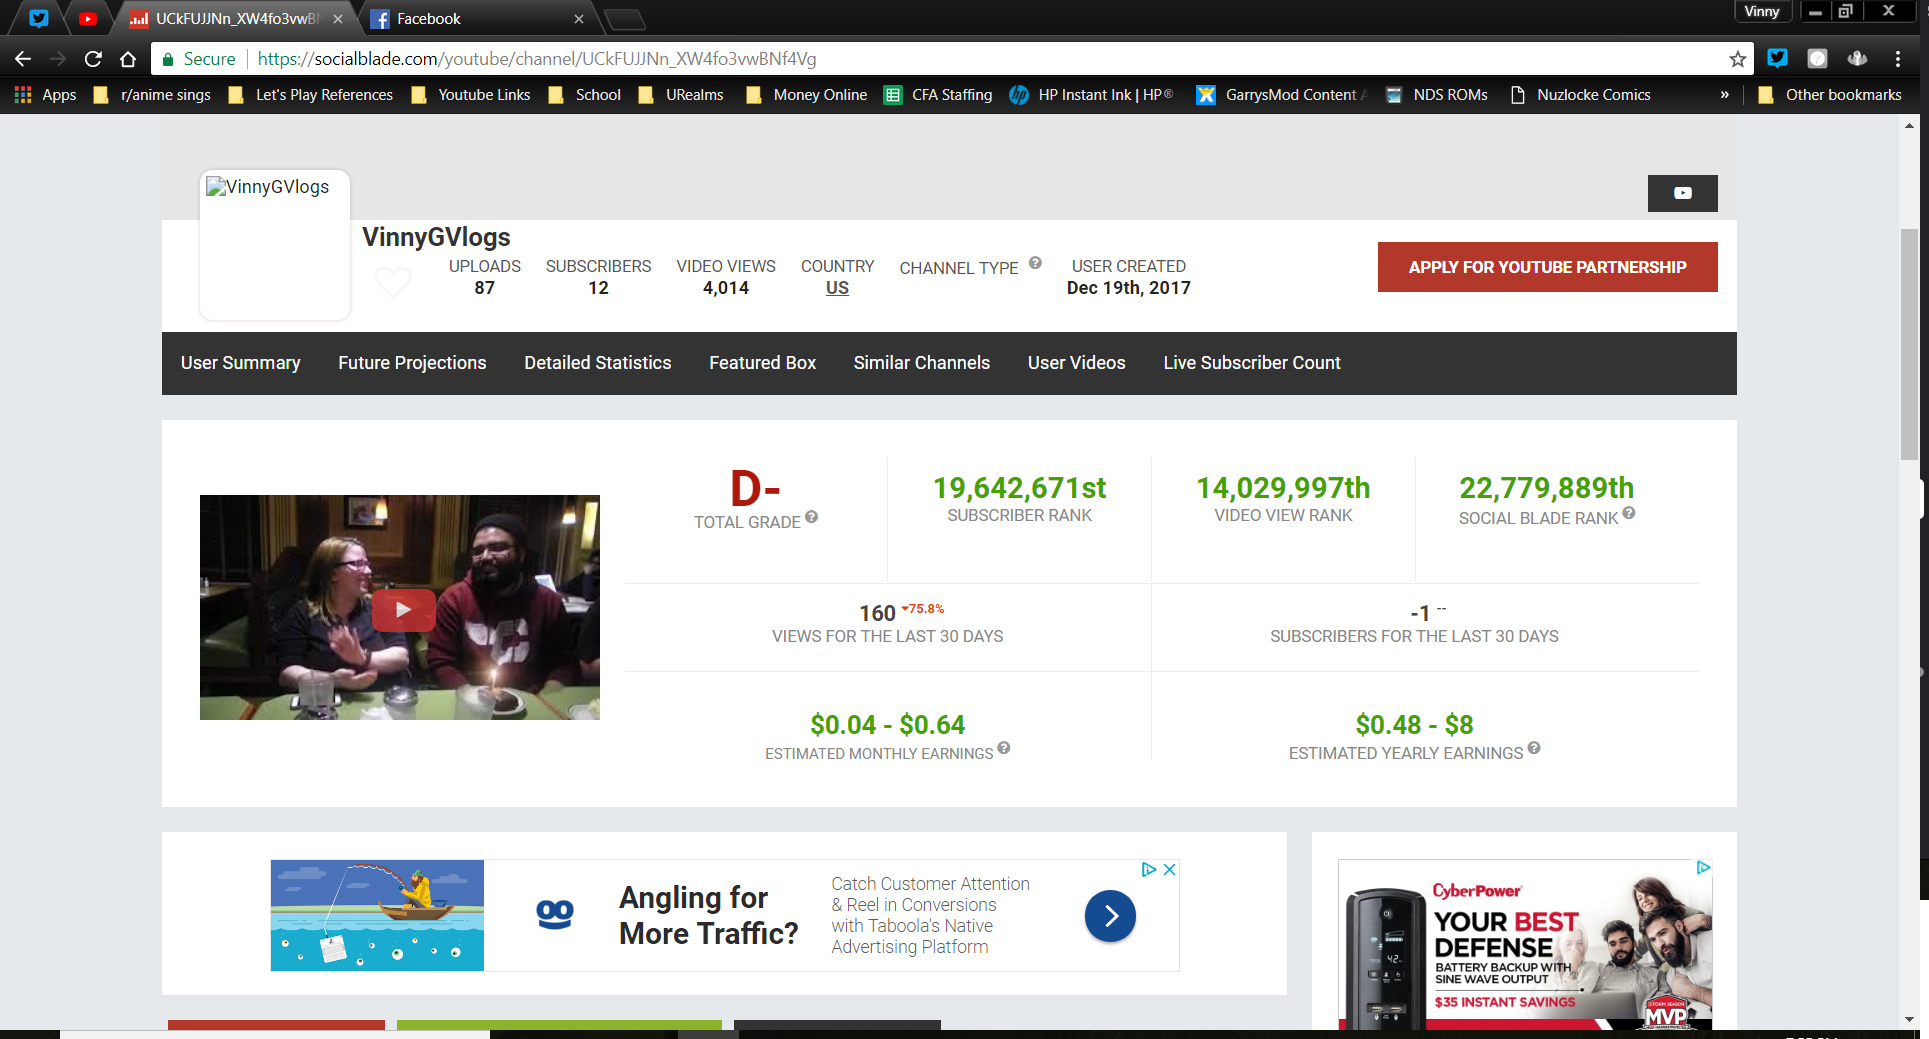Screen dimensions: 1929x1039
Task: Open the Channel Type help icon
Action: 1035,263
